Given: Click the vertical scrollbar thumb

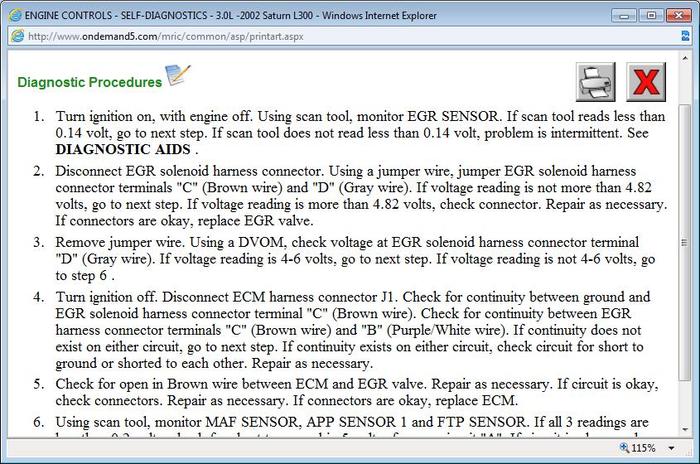Looking at the screenshot, I should click(685, 242).
